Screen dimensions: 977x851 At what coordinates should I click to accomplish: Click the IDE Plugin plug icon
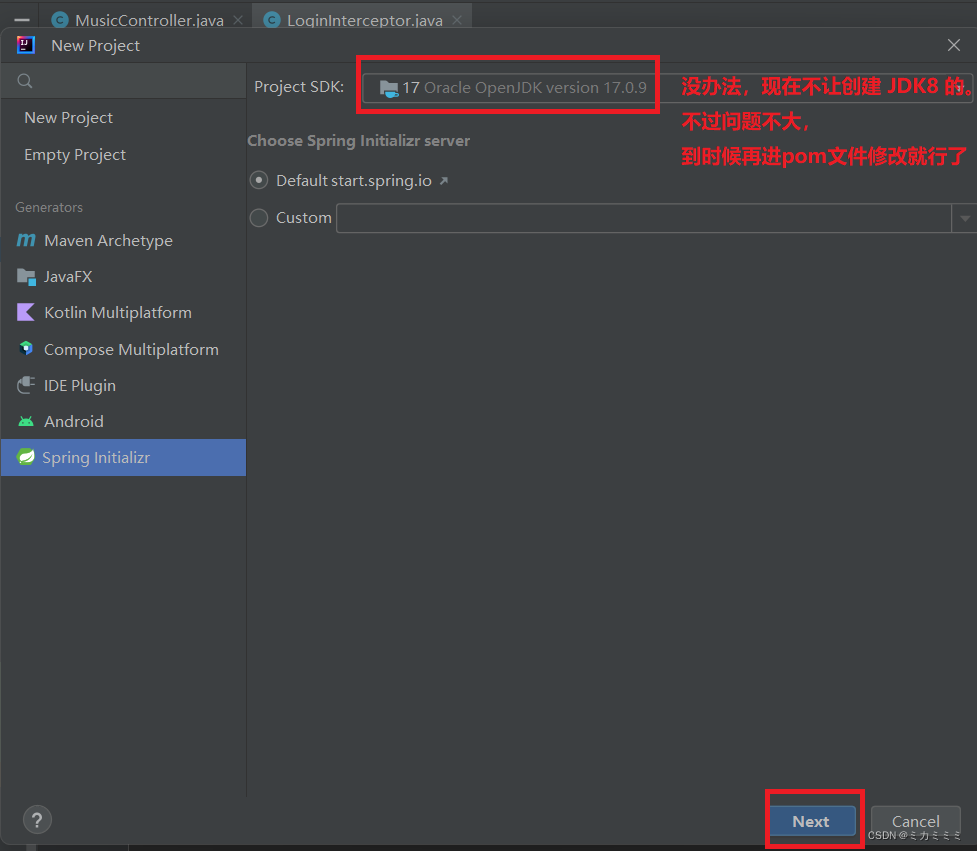pyautogui.click(x=26, y=385)
